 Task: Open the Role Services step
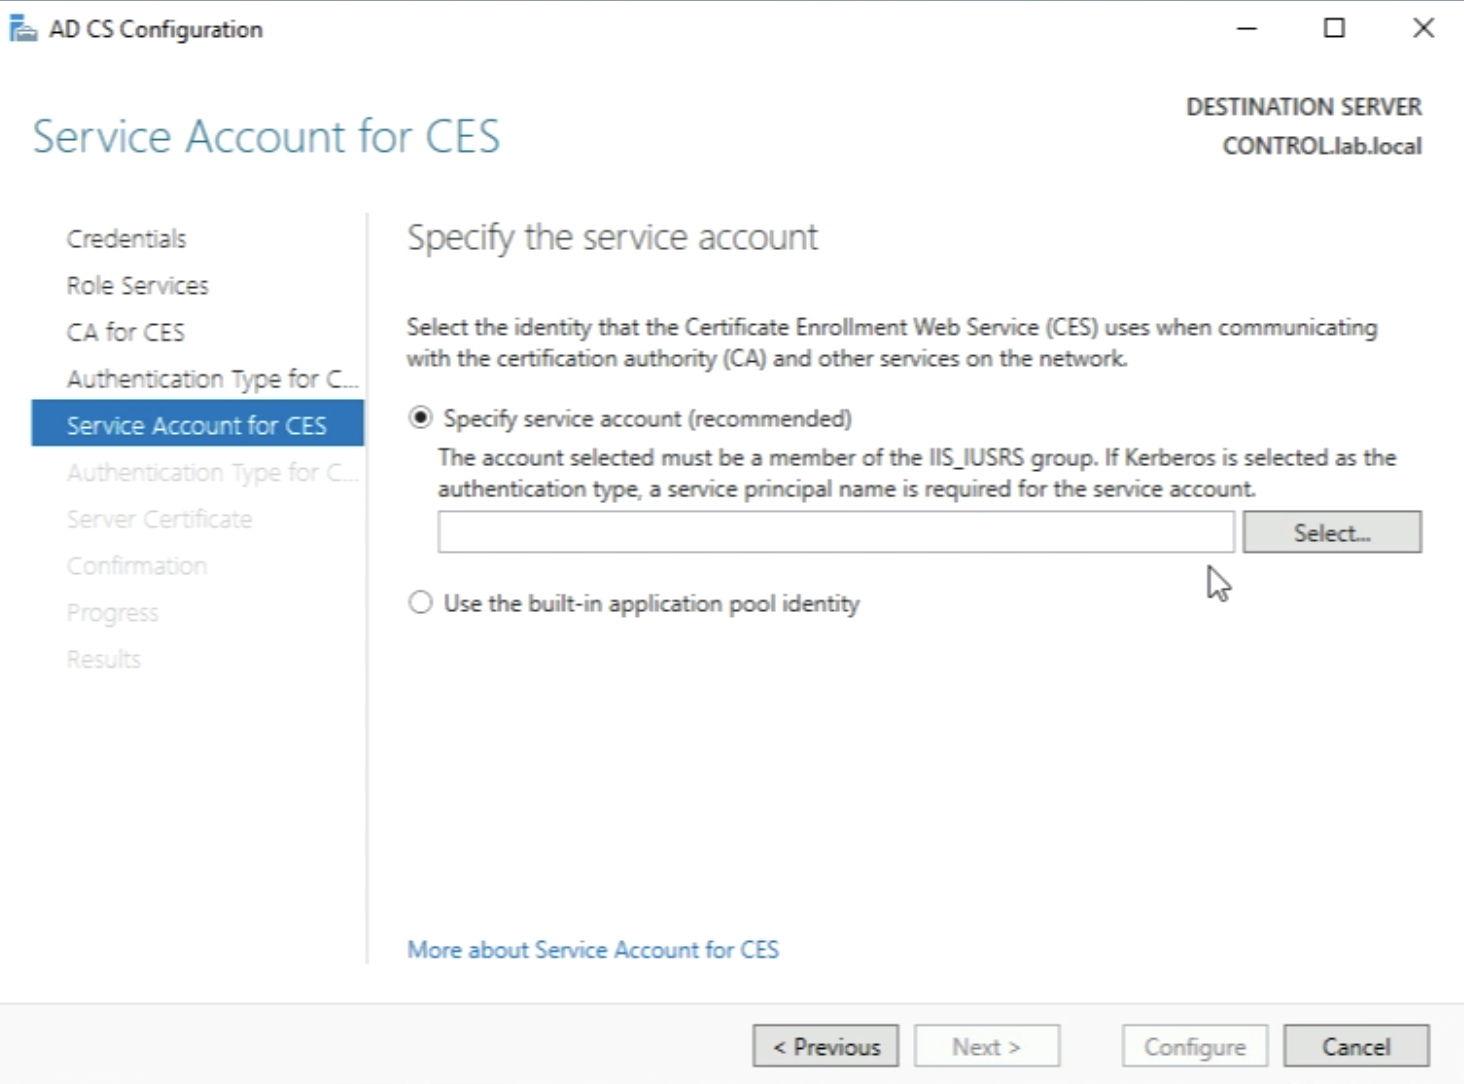pyautogui.click(x=137, y=286)
